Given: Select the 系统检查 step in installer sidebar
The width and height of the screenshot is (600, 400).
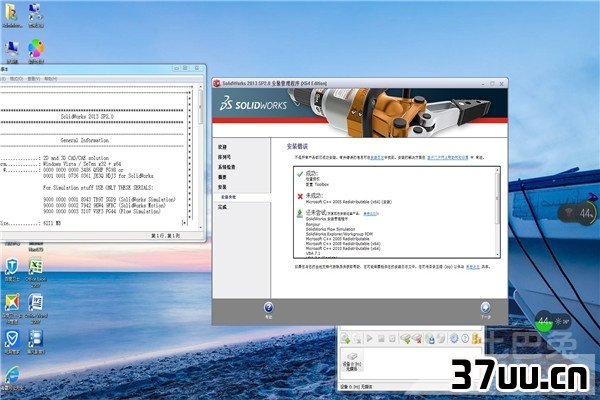Looking at the screenshot, I should (227, 167).
